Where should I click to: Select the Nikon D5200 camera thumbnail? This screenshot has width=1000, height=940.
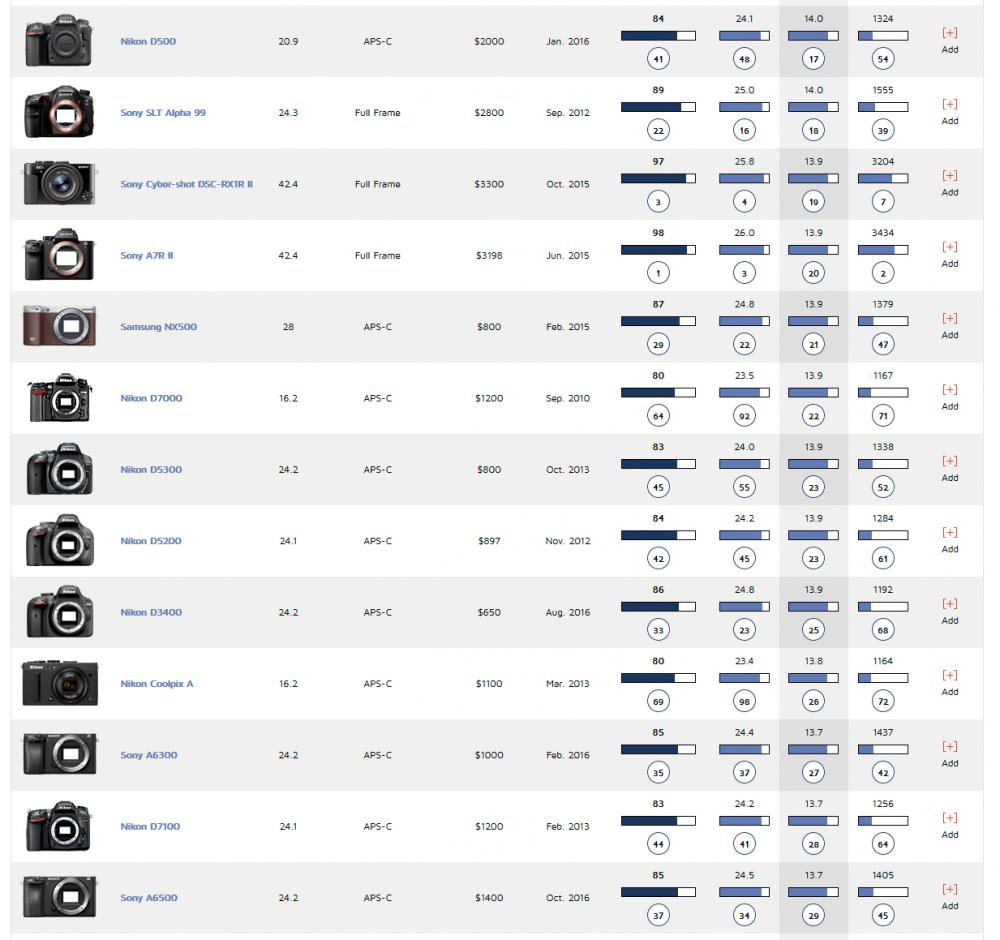tap(59, 540)
